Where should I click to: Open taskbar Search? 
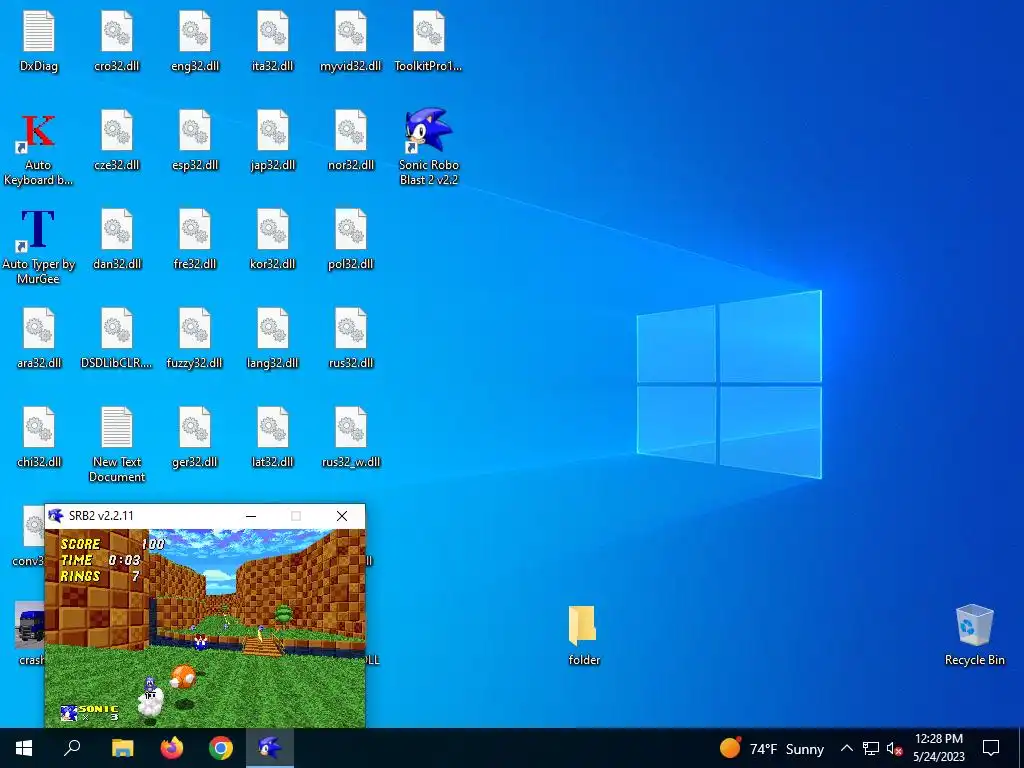pyautogui.click(x=72, y=748)
